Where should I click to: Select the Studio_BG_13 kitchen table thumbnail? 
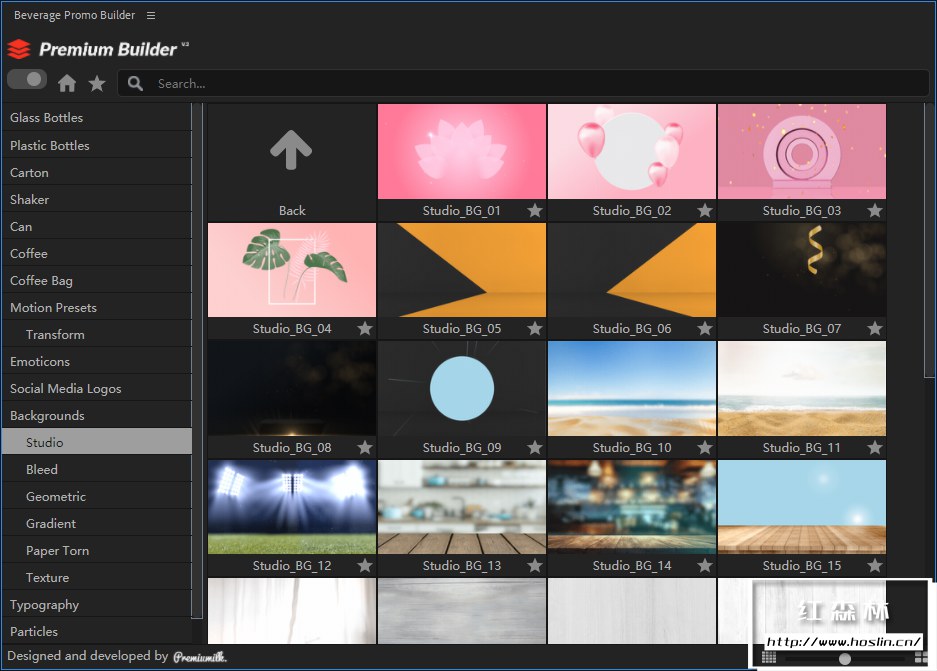(x=462, y=507)
